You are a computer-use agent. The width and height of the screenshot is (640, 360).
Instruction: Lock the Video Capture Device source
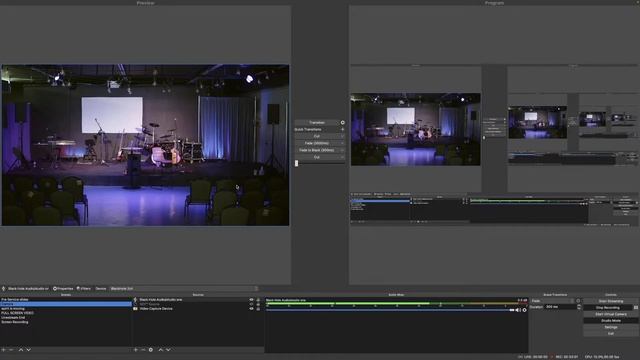258,309
